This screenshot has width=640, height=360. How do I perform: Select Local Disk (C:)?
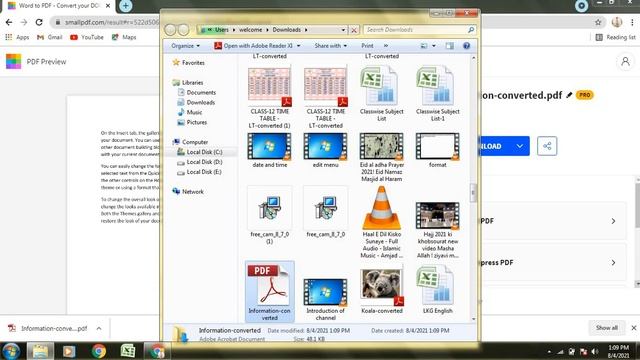[x=200, y=152]
